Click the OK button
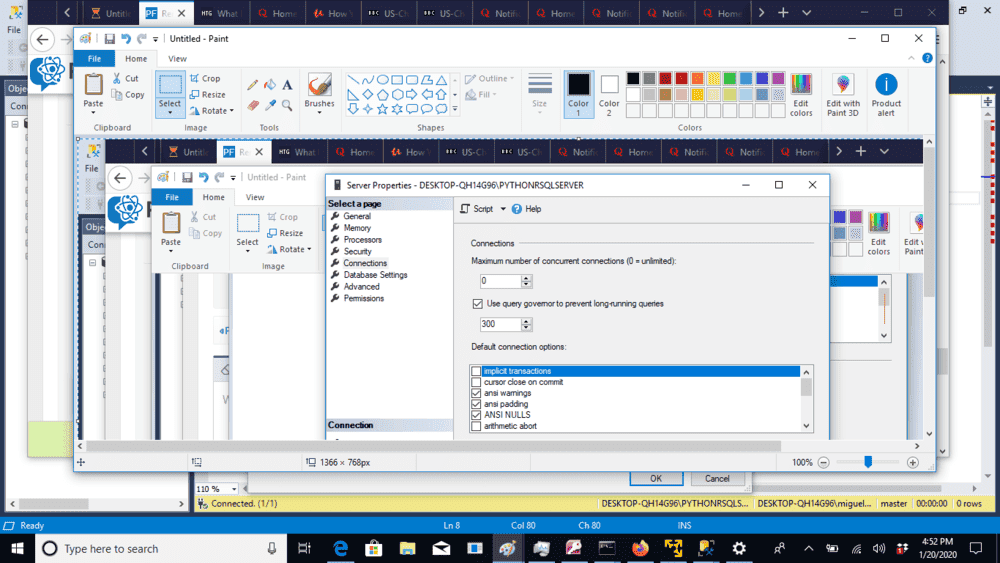 click(655, 479)
